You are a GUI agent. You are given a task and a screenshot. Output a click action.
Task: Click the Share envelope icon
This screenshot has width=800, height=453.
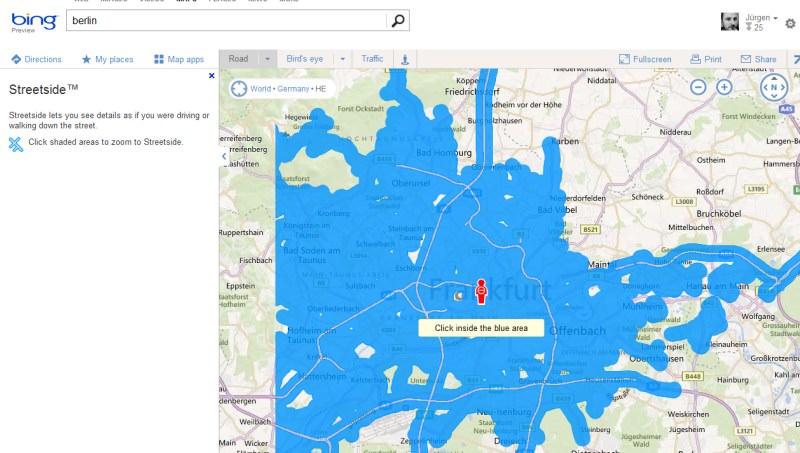tap(745, 59)
